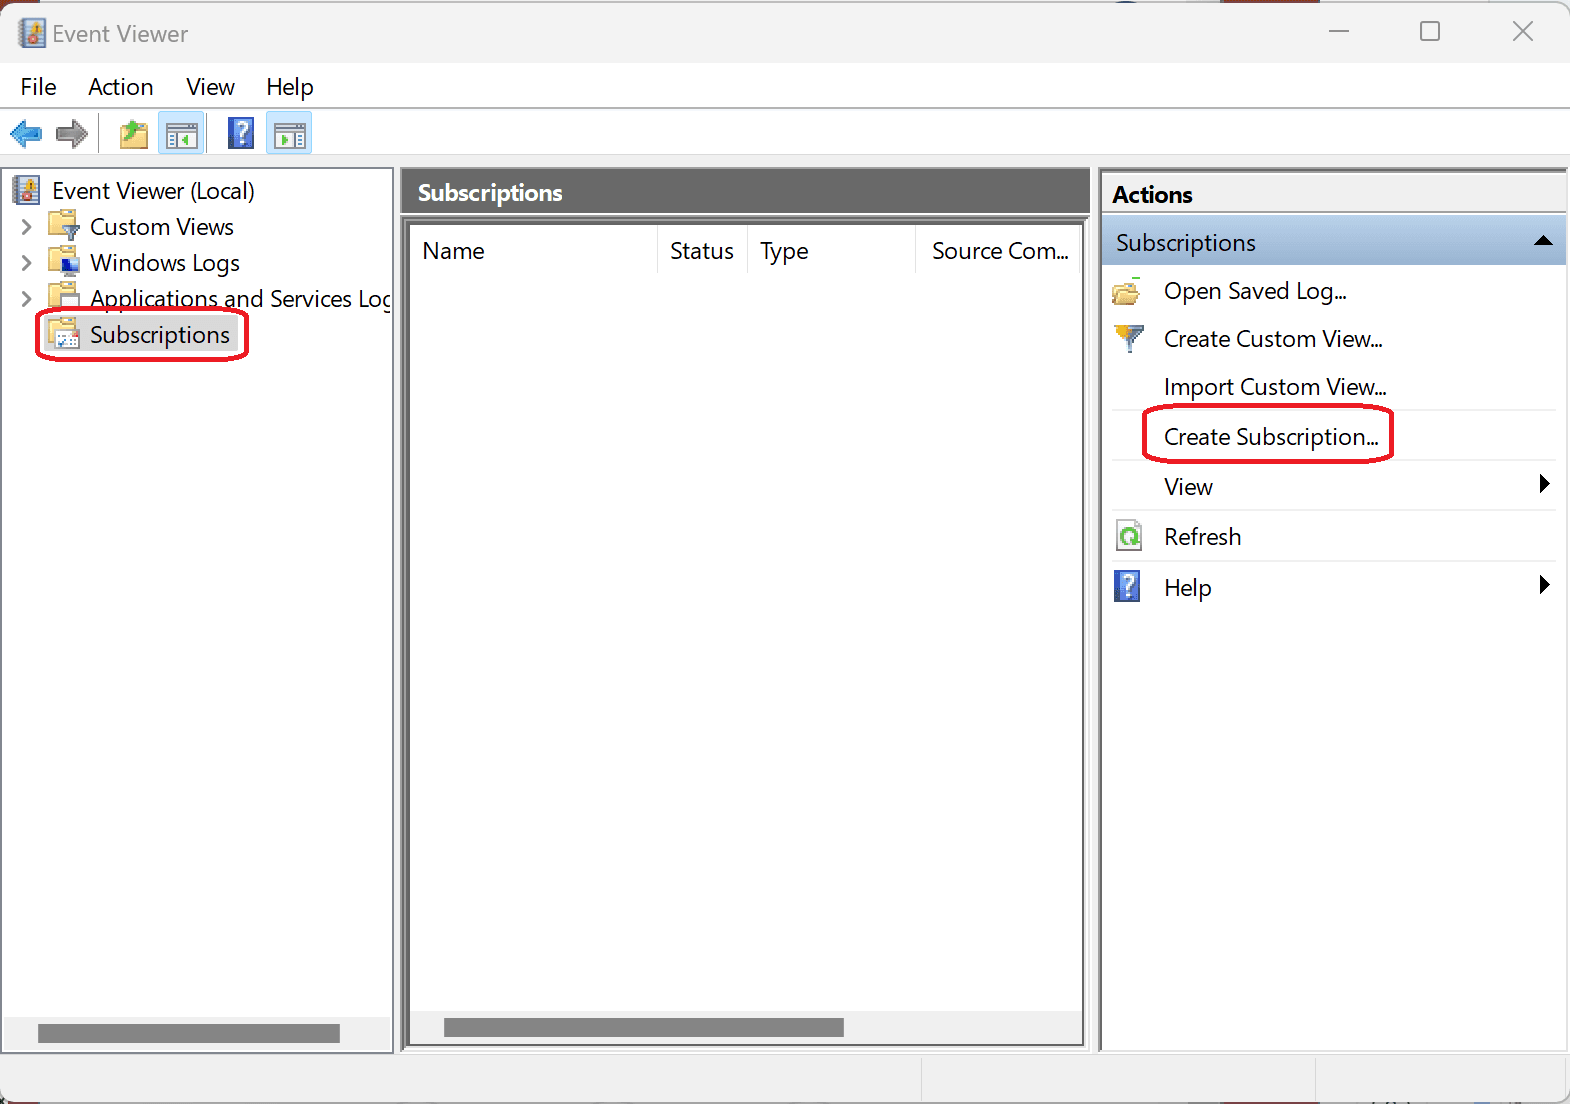This screenshot has width=1570, height=1104.
Task: Click the Subscriptions header in Actions pane
Action: pyautogui.click(x=1333, y=242)
